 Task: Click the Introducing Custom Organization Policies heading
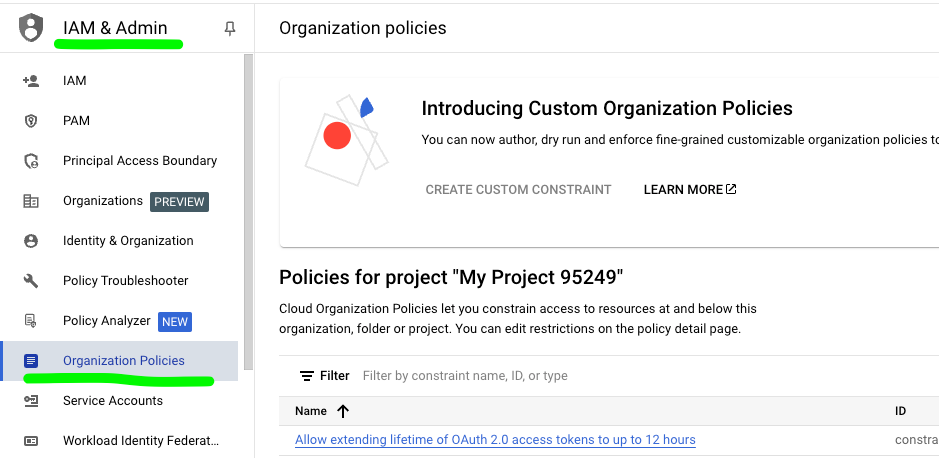(x=607, y=108)
